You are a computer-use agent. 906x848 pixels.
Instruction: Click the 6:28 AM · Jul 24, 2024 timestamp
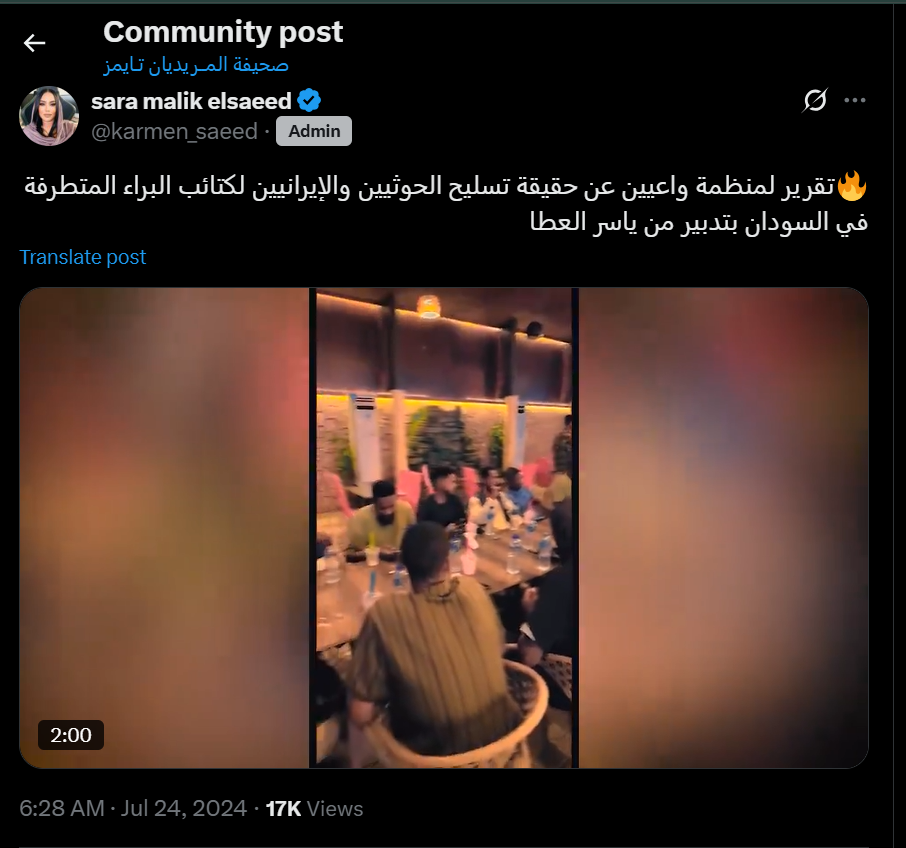(133, 809)
